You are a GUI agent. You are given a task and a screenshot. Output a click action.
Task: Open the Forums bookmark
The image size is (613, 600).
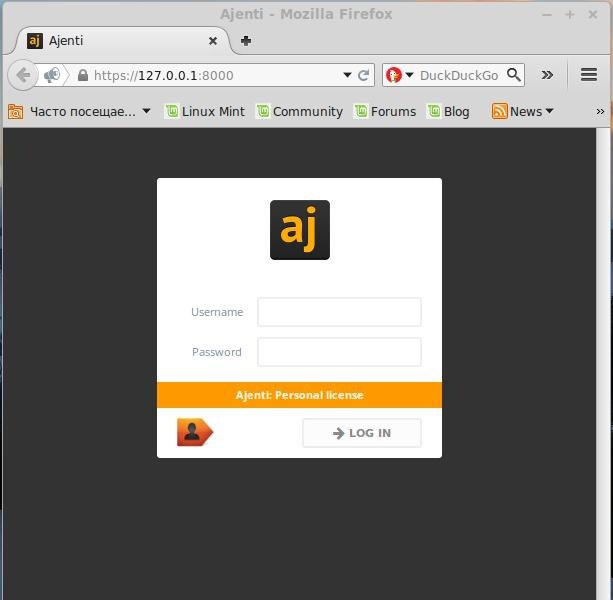385,111
